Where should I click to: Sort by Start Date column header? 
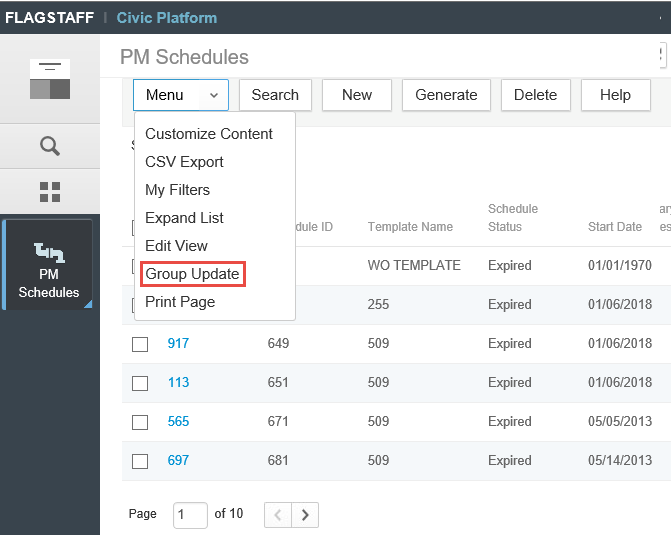[615, 227]
